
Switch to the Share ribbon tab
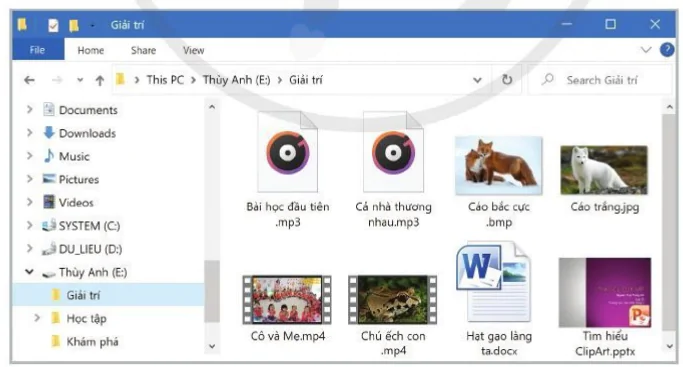coord(143,51)
